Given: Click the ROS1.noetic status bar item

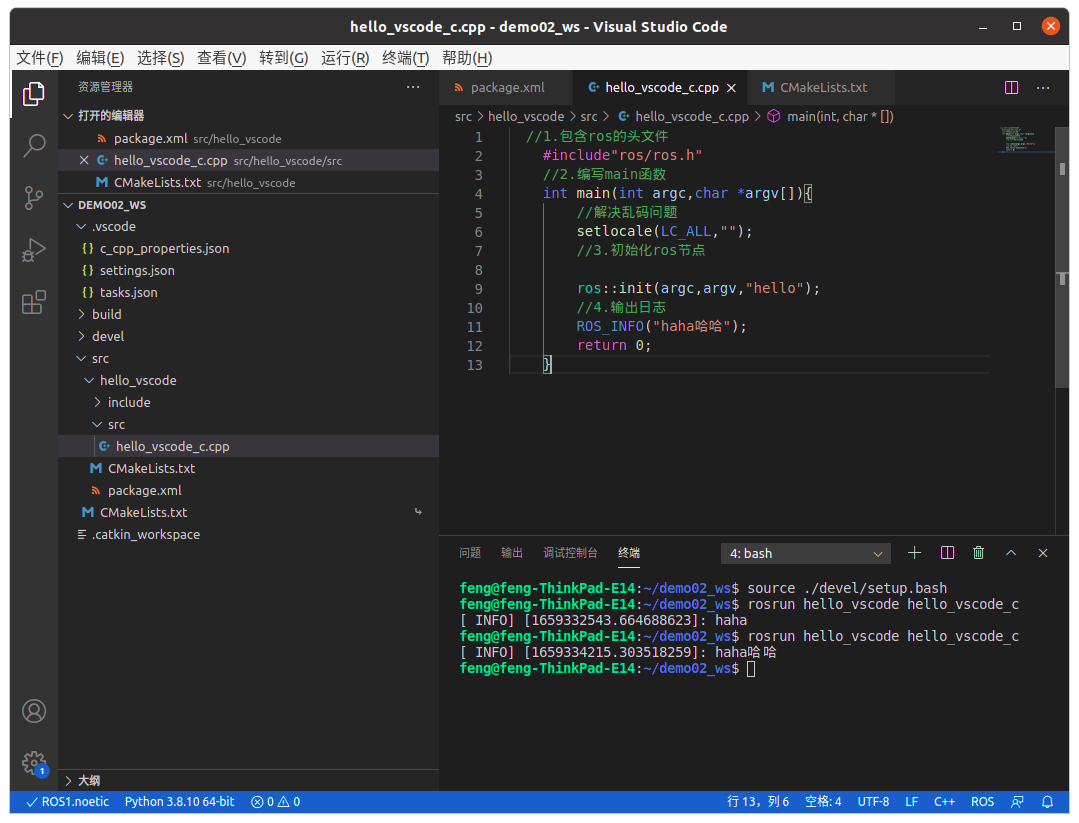Looking at the screenshot, I should 66,801.
